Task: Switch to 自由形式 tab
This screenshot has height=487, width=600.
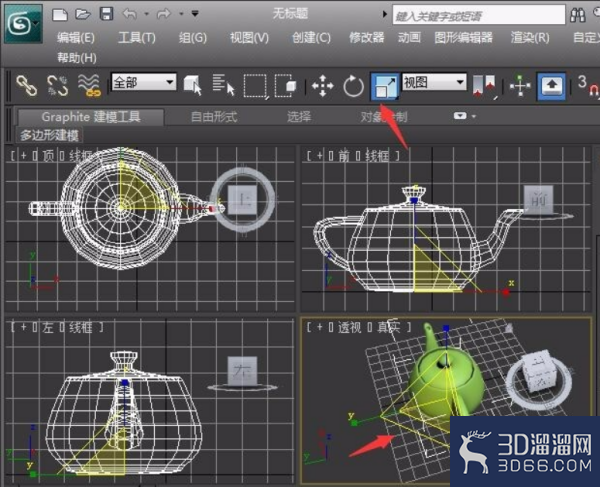Action: point(214,116)
